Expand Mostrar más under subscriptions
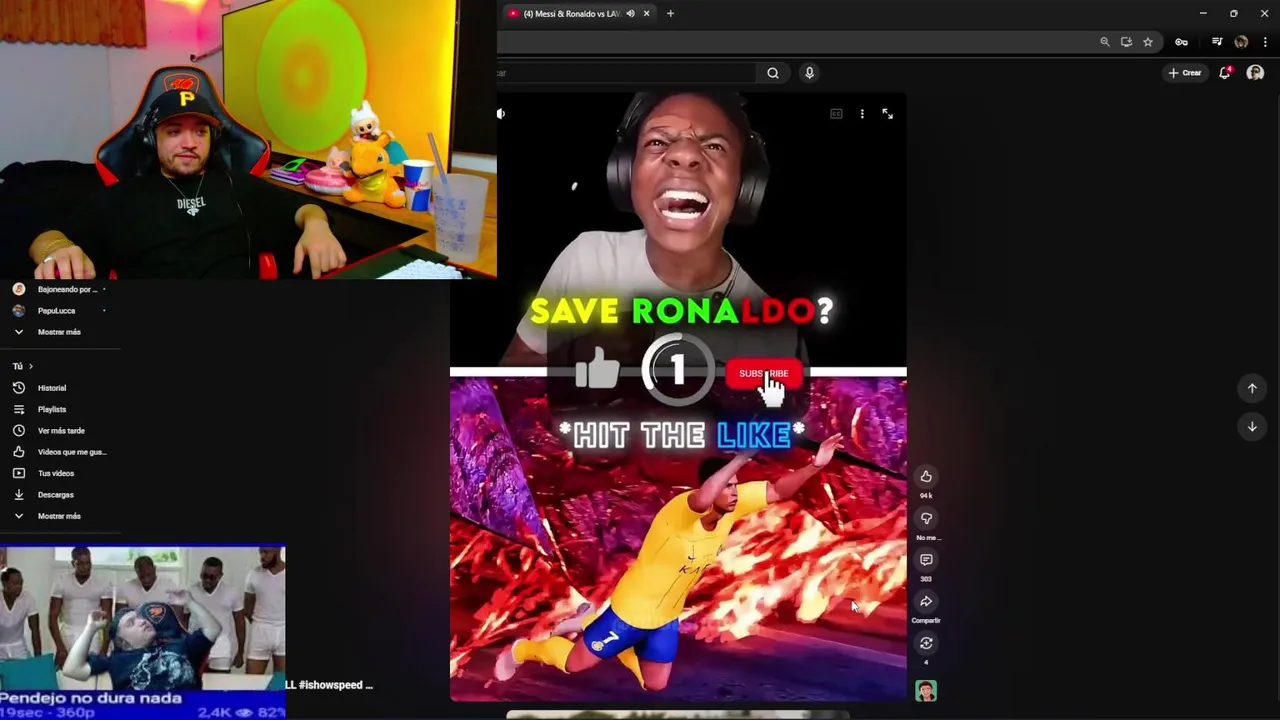The width and height of the screenshot is (1280, 720). (60, 332)
